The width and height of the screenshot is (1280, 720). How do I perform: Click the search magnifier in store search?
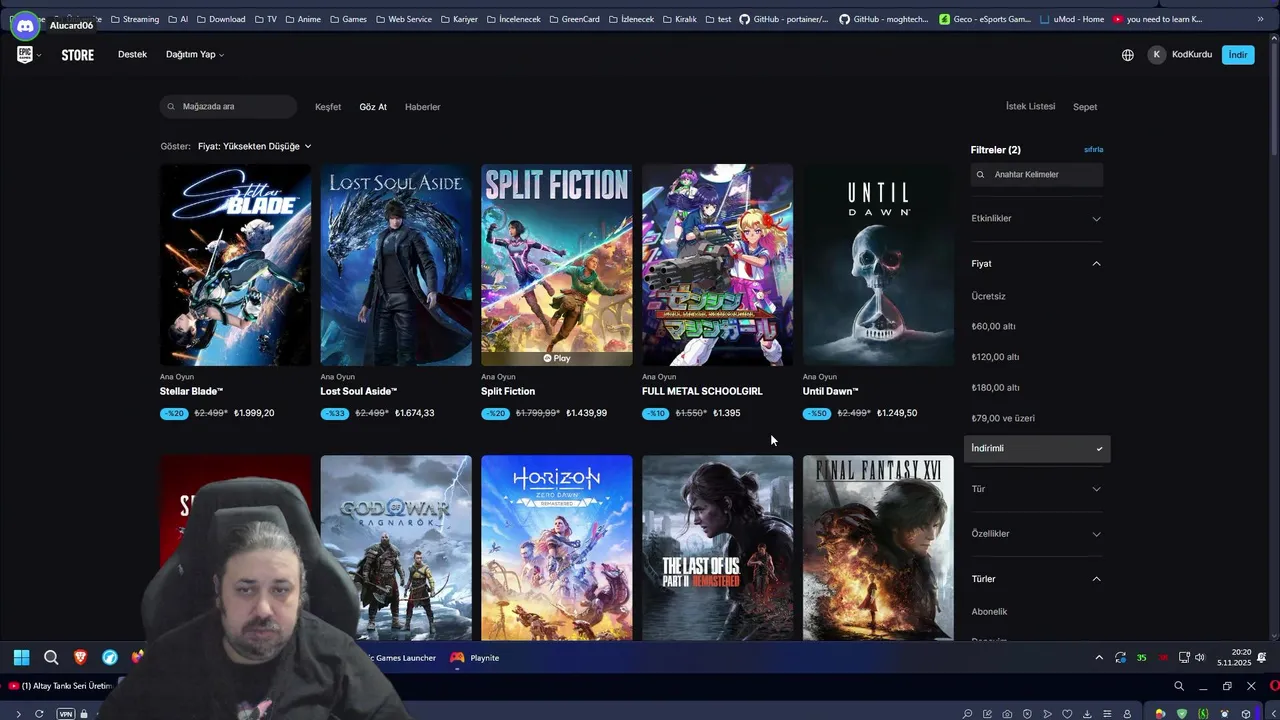[x=171, y=107]
